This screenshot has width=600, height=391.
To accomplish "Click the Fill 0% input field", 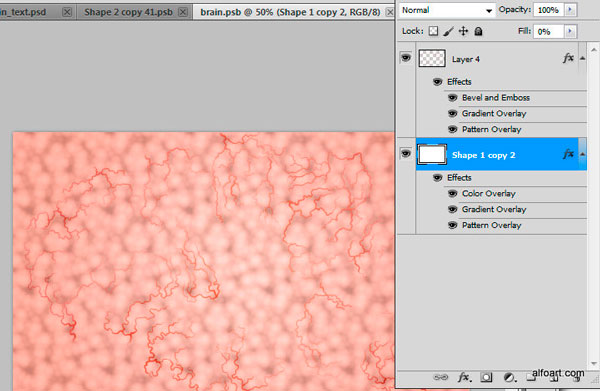I will tap(549, 32).
